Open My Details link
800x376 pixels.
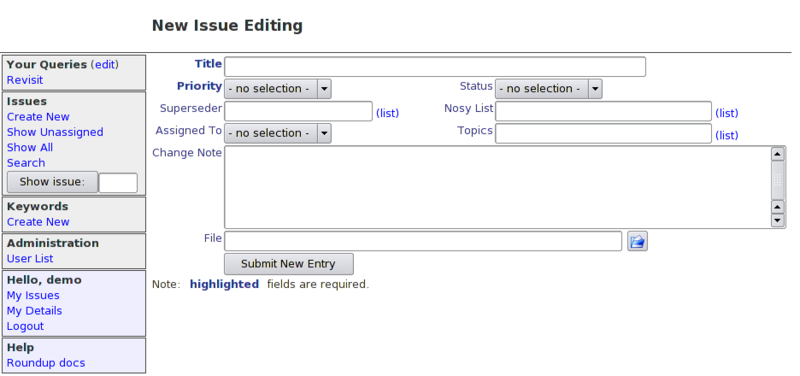click(x=34, y=311)
